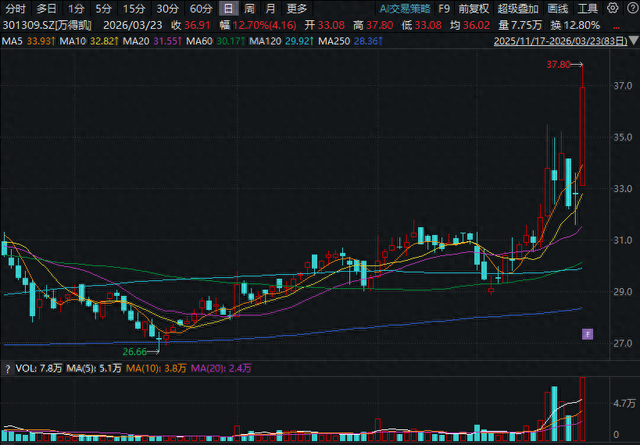Screen dimensions: 640x445
Task: Open the help question mark icon
Action: pyautogui.click(x=632, y=8)
